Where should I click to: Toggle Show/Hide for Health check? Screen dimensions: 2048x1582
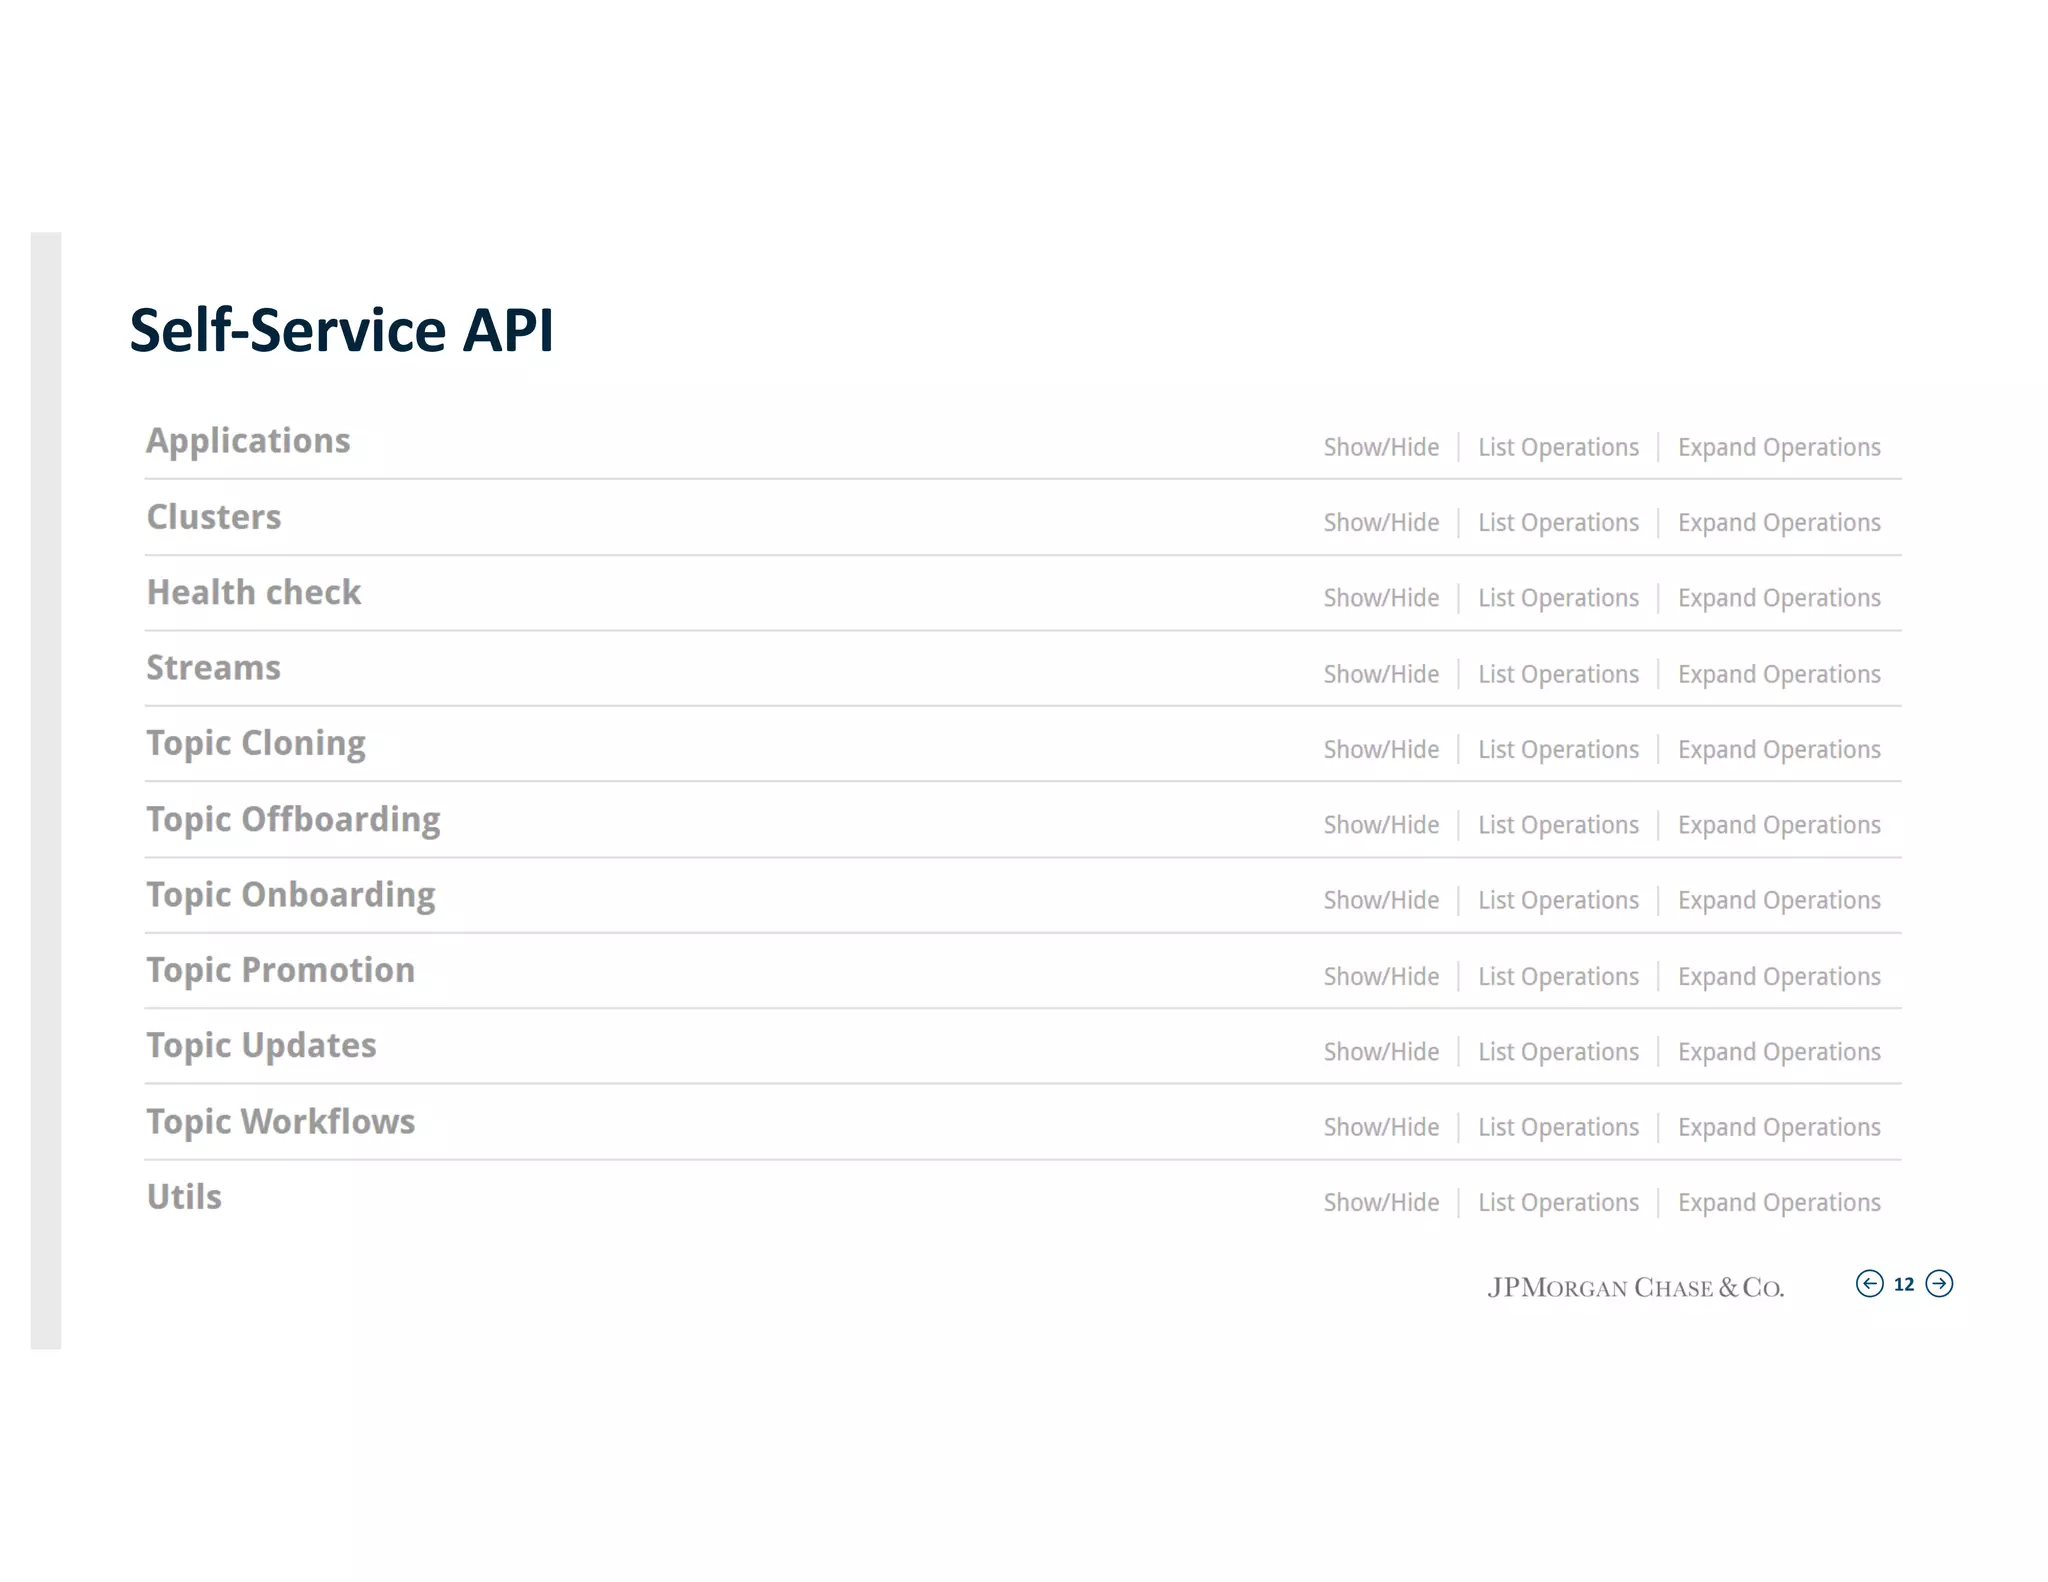[x=1381, y=598]
